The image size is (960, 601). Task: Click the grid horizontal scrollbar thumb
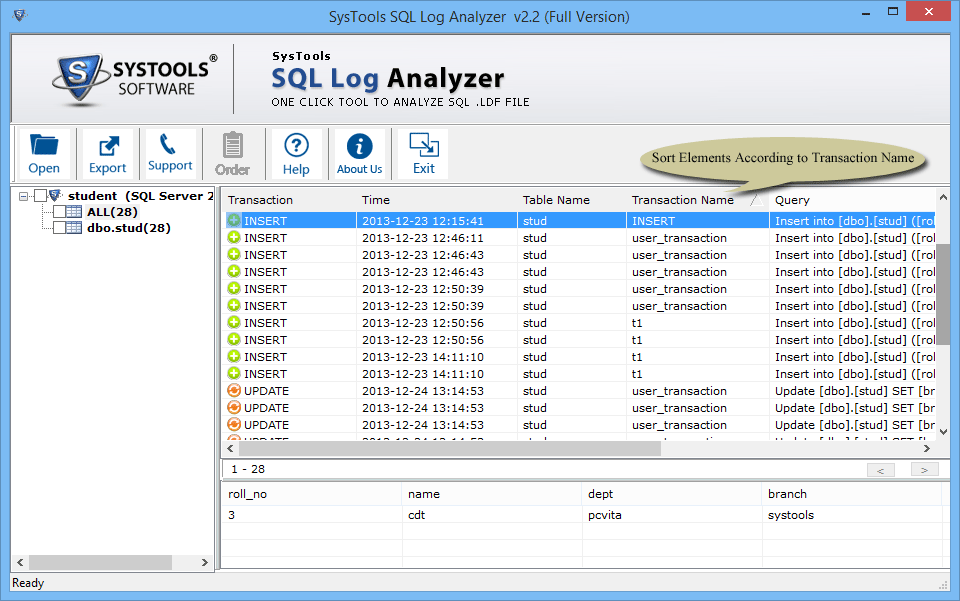450,449
